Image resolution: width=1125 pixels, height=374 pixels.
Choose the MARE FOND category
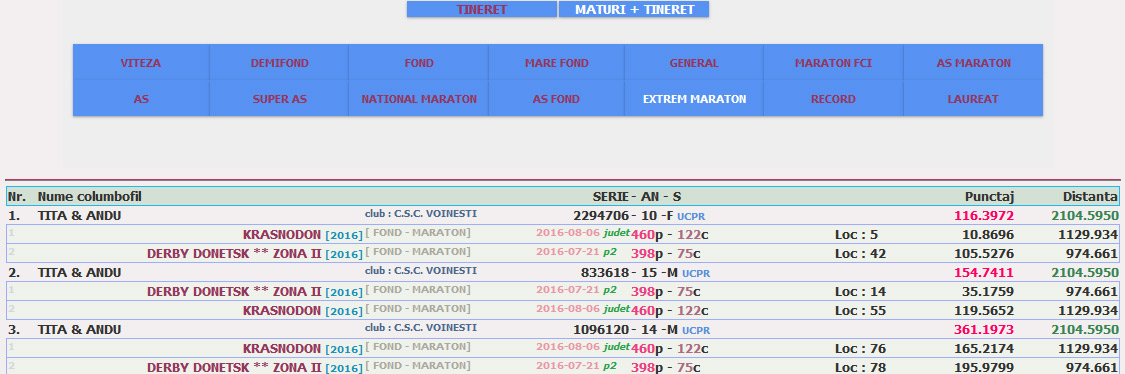coord(557,63)
